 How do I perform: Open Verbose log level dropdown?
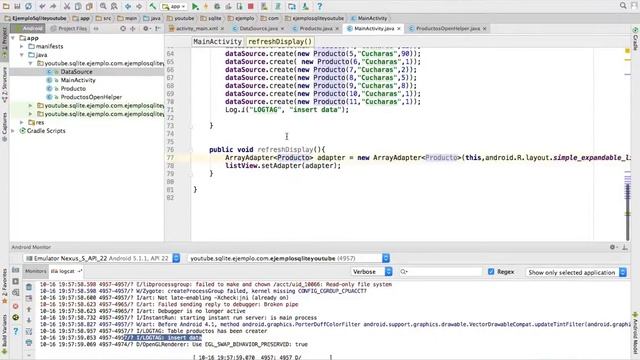pyautogui.click(x=372, y=271)
